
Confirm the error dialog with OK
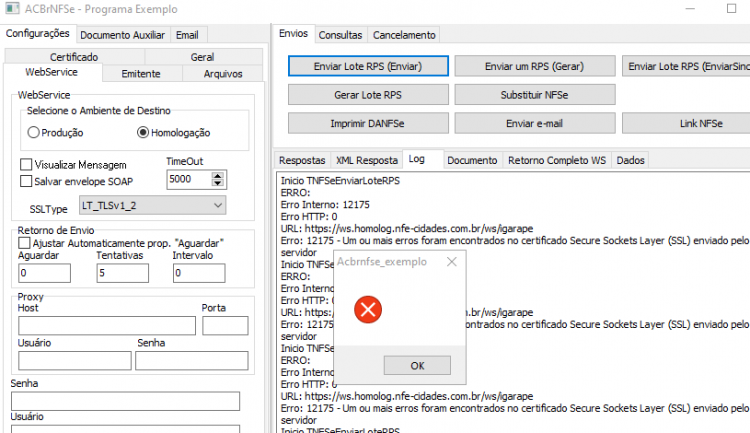417,366
